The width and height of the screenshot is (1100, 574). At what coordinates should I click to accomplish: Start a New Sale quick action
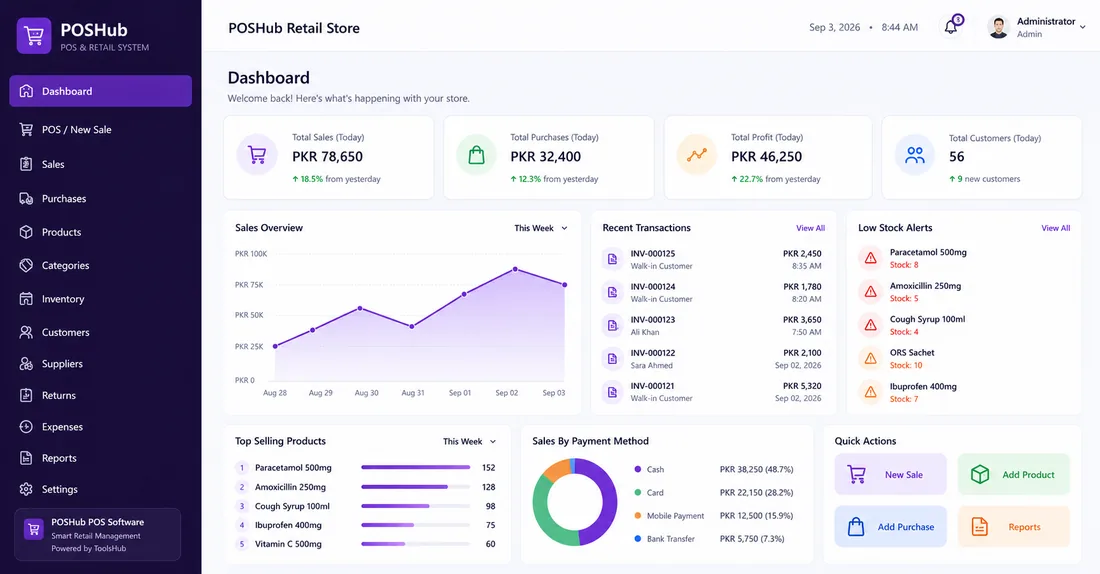point(890,474)
